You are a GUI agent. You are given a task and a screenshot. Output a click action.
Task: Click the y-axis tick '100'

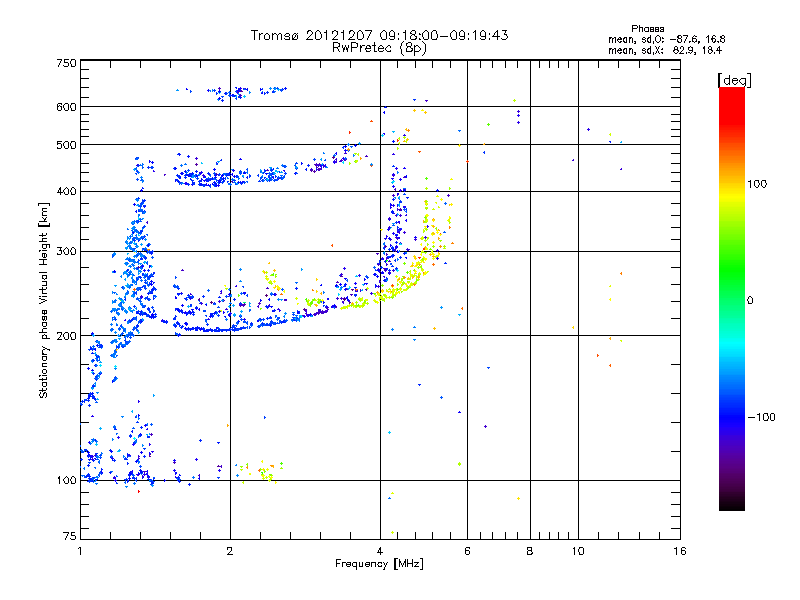pyautogui.click(x=66, y=480)
